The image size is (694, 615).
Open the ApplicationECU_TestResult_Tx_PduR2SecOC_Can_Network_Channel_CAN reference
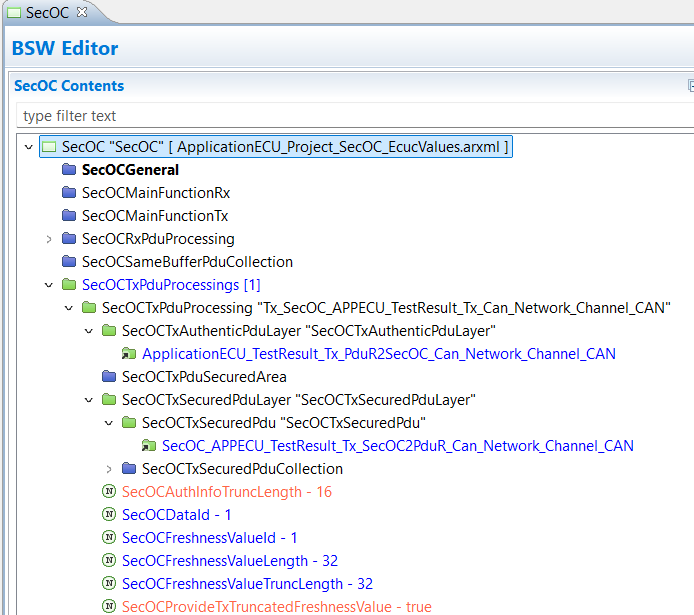[x=379, y=354]
